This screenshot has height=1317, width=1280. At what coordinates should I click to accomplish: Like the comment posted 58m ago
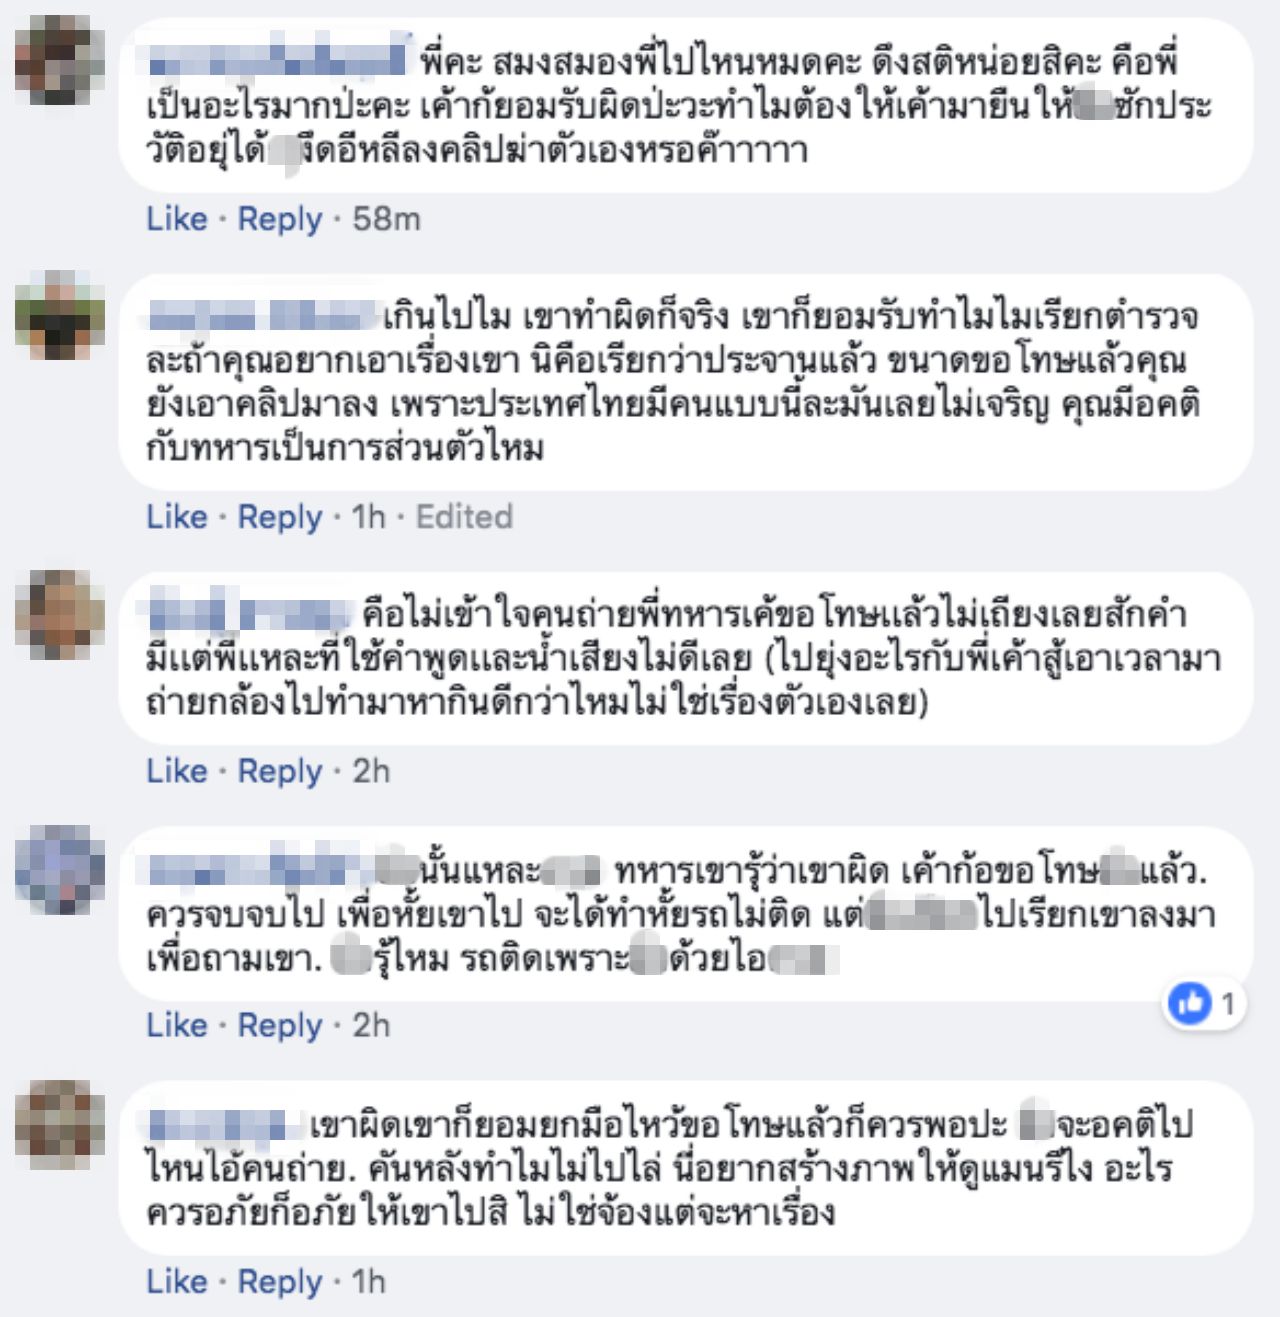[177, 219]
